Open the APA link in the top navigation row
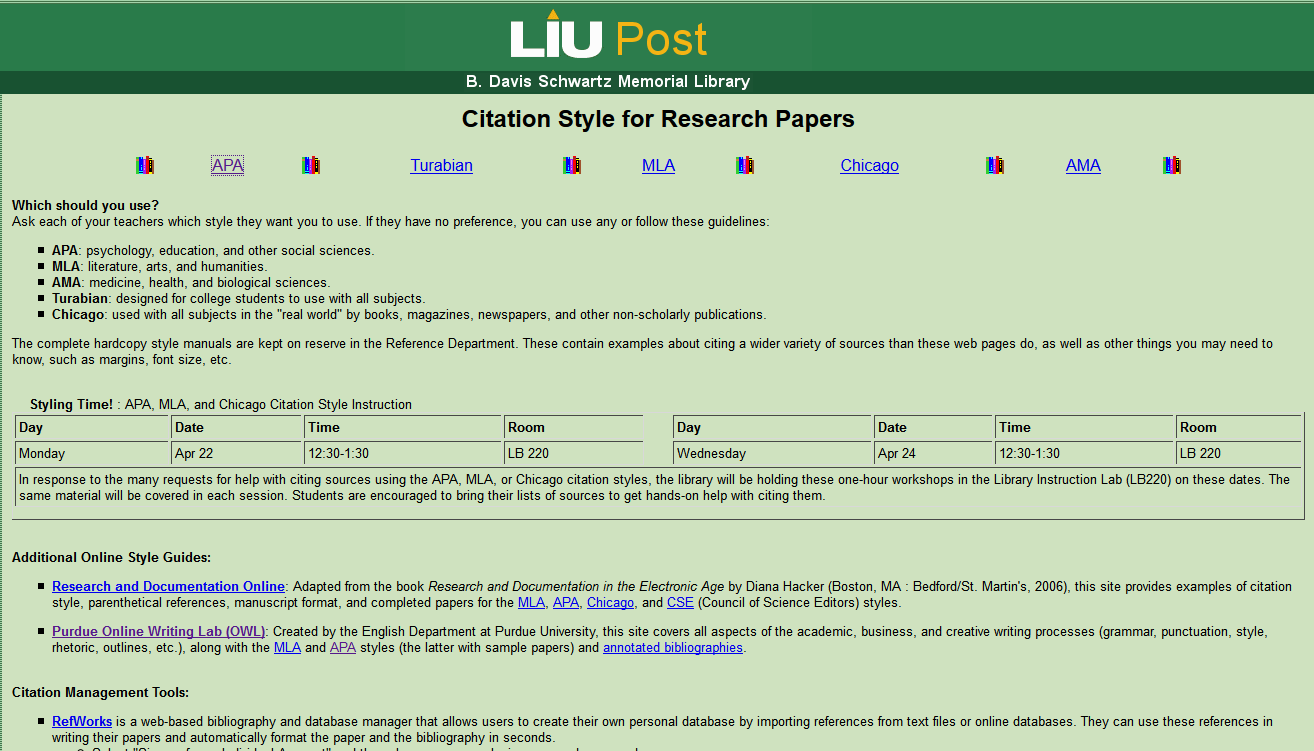1314x751 pixels. 227,166
